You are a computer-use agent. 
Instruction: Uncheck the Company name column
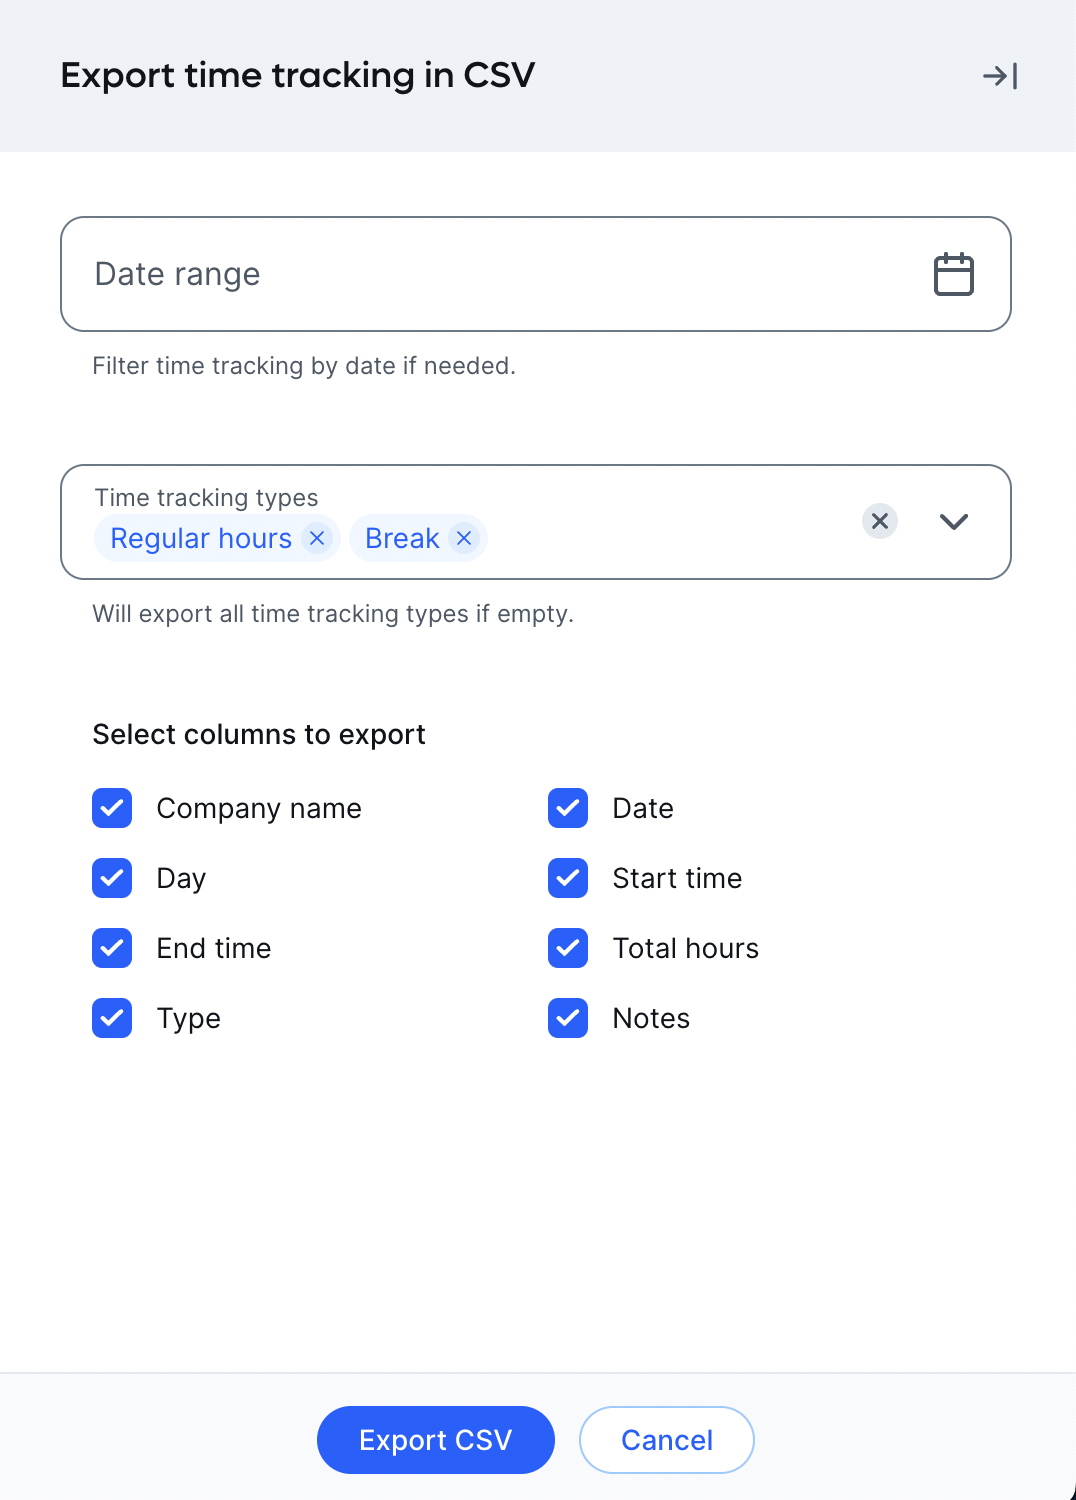click(x=112, y=808)
